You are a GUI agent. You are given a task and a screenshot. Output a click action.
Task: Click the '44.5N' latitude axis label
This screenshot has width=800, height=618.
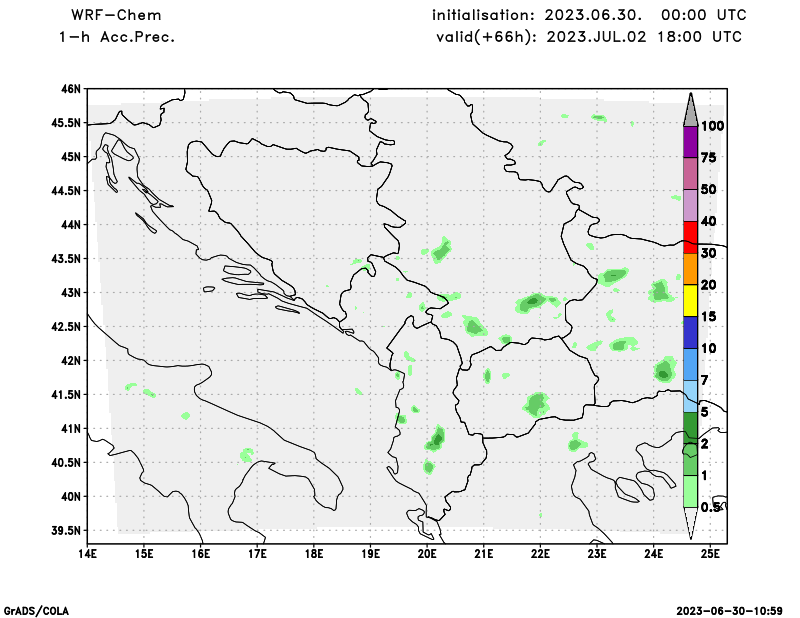tap(66, 191)
